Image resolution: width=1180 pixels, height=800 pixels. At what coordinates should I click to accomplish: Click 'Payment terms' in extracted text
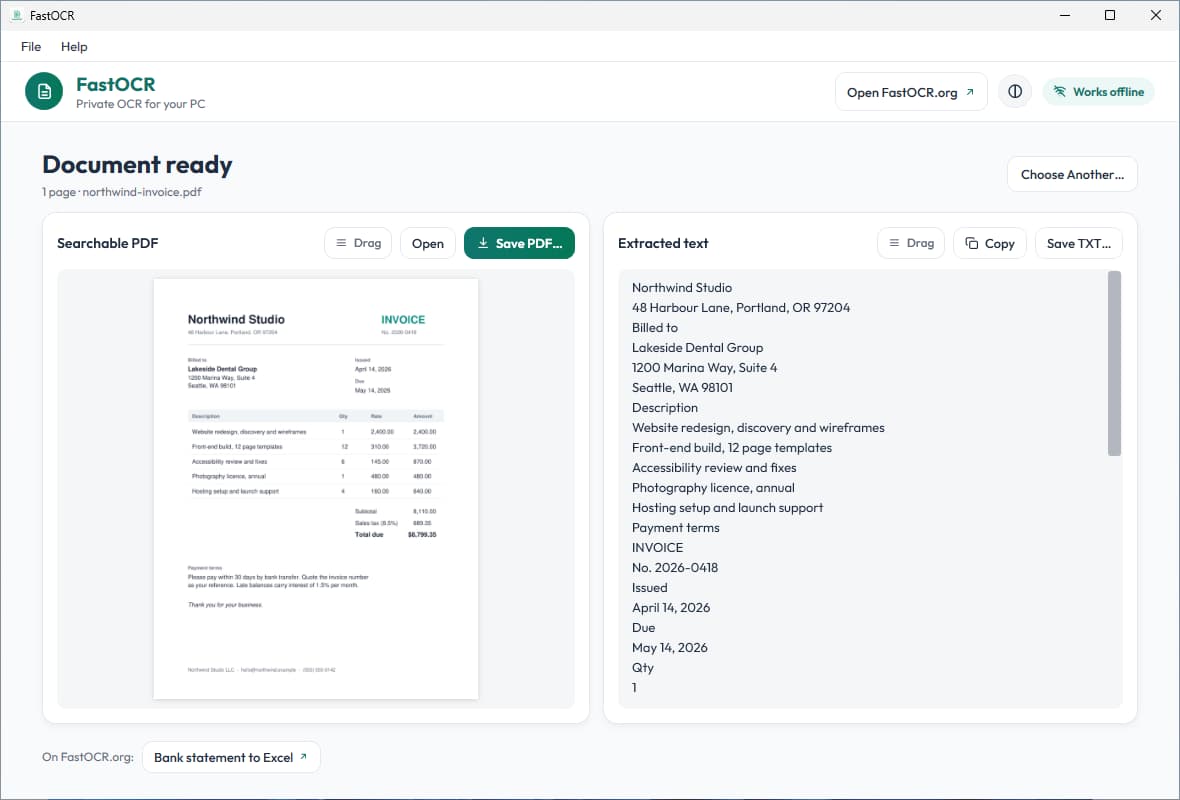676,528
